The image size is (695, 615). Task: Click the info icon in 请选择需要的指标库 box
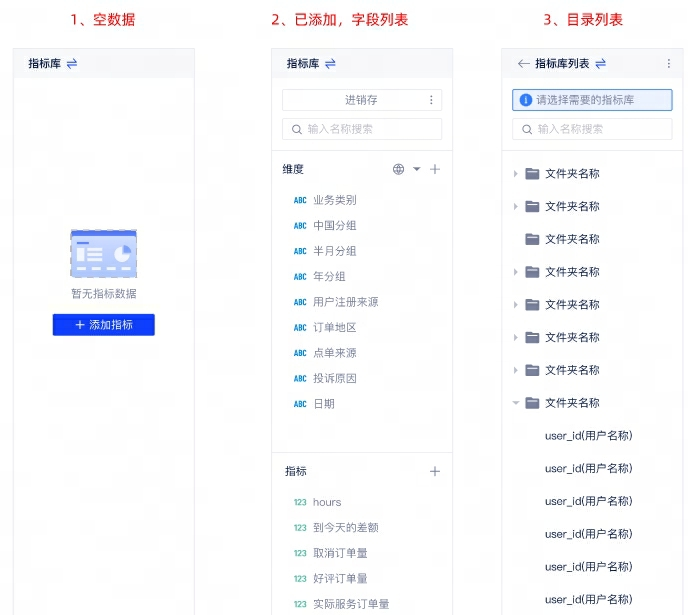[526, 100]
